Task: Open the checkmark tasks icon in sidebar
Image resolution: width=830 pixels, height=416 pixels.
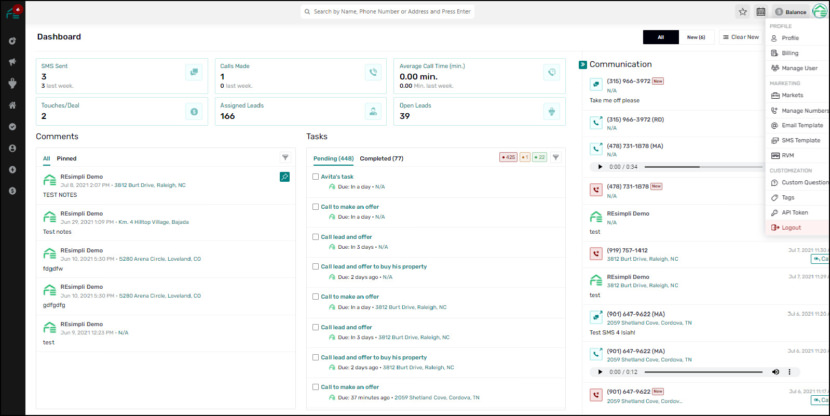Action: point(12,127)
